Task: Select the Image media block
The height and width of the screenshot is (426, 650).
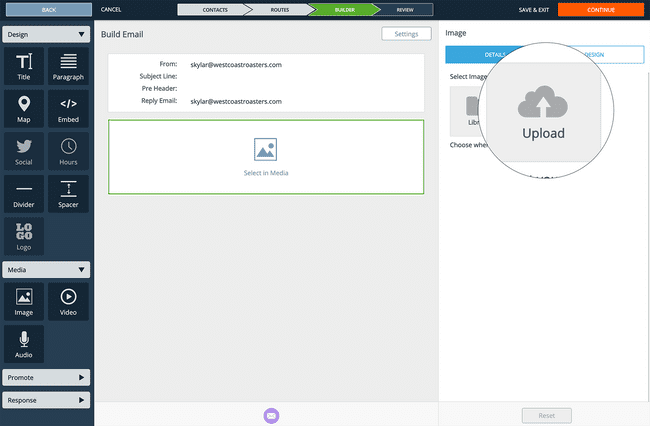Action: point(24,302)
